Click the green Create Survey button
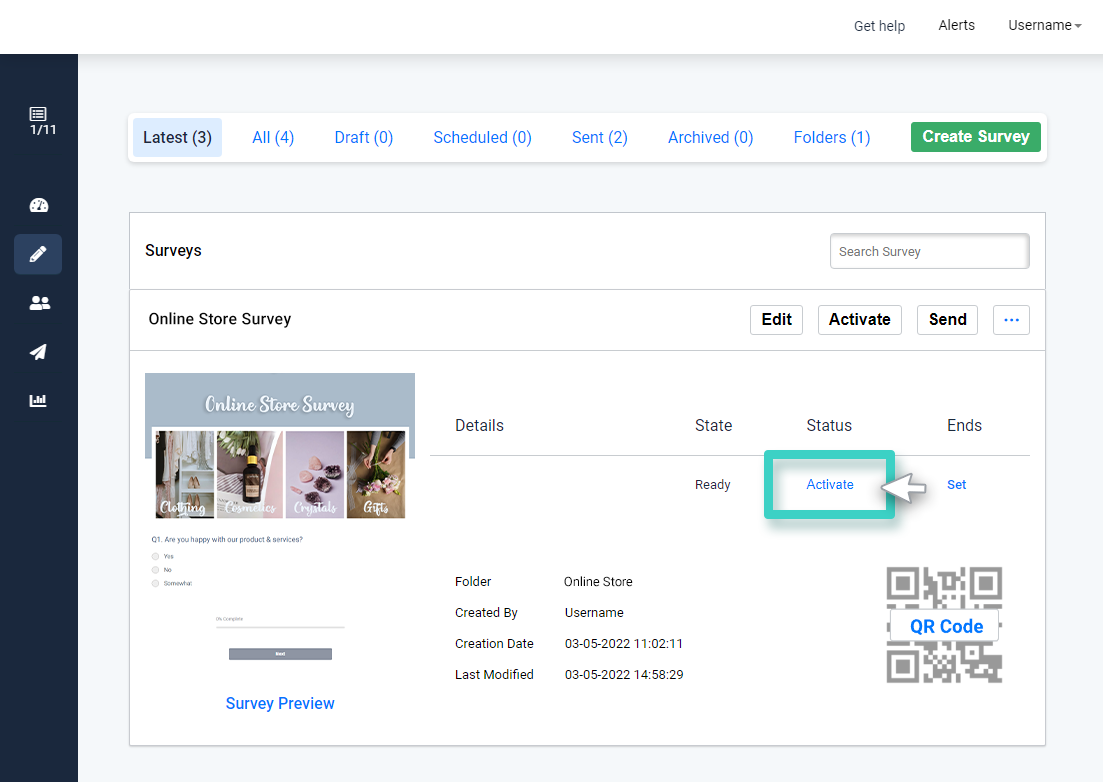1103x782 pixels. [976, 136]
